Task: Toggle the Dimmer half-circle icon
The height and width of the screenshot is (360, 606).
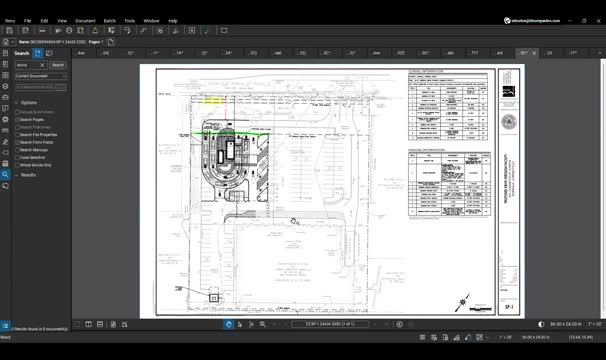Action: [x=541, y=324]
